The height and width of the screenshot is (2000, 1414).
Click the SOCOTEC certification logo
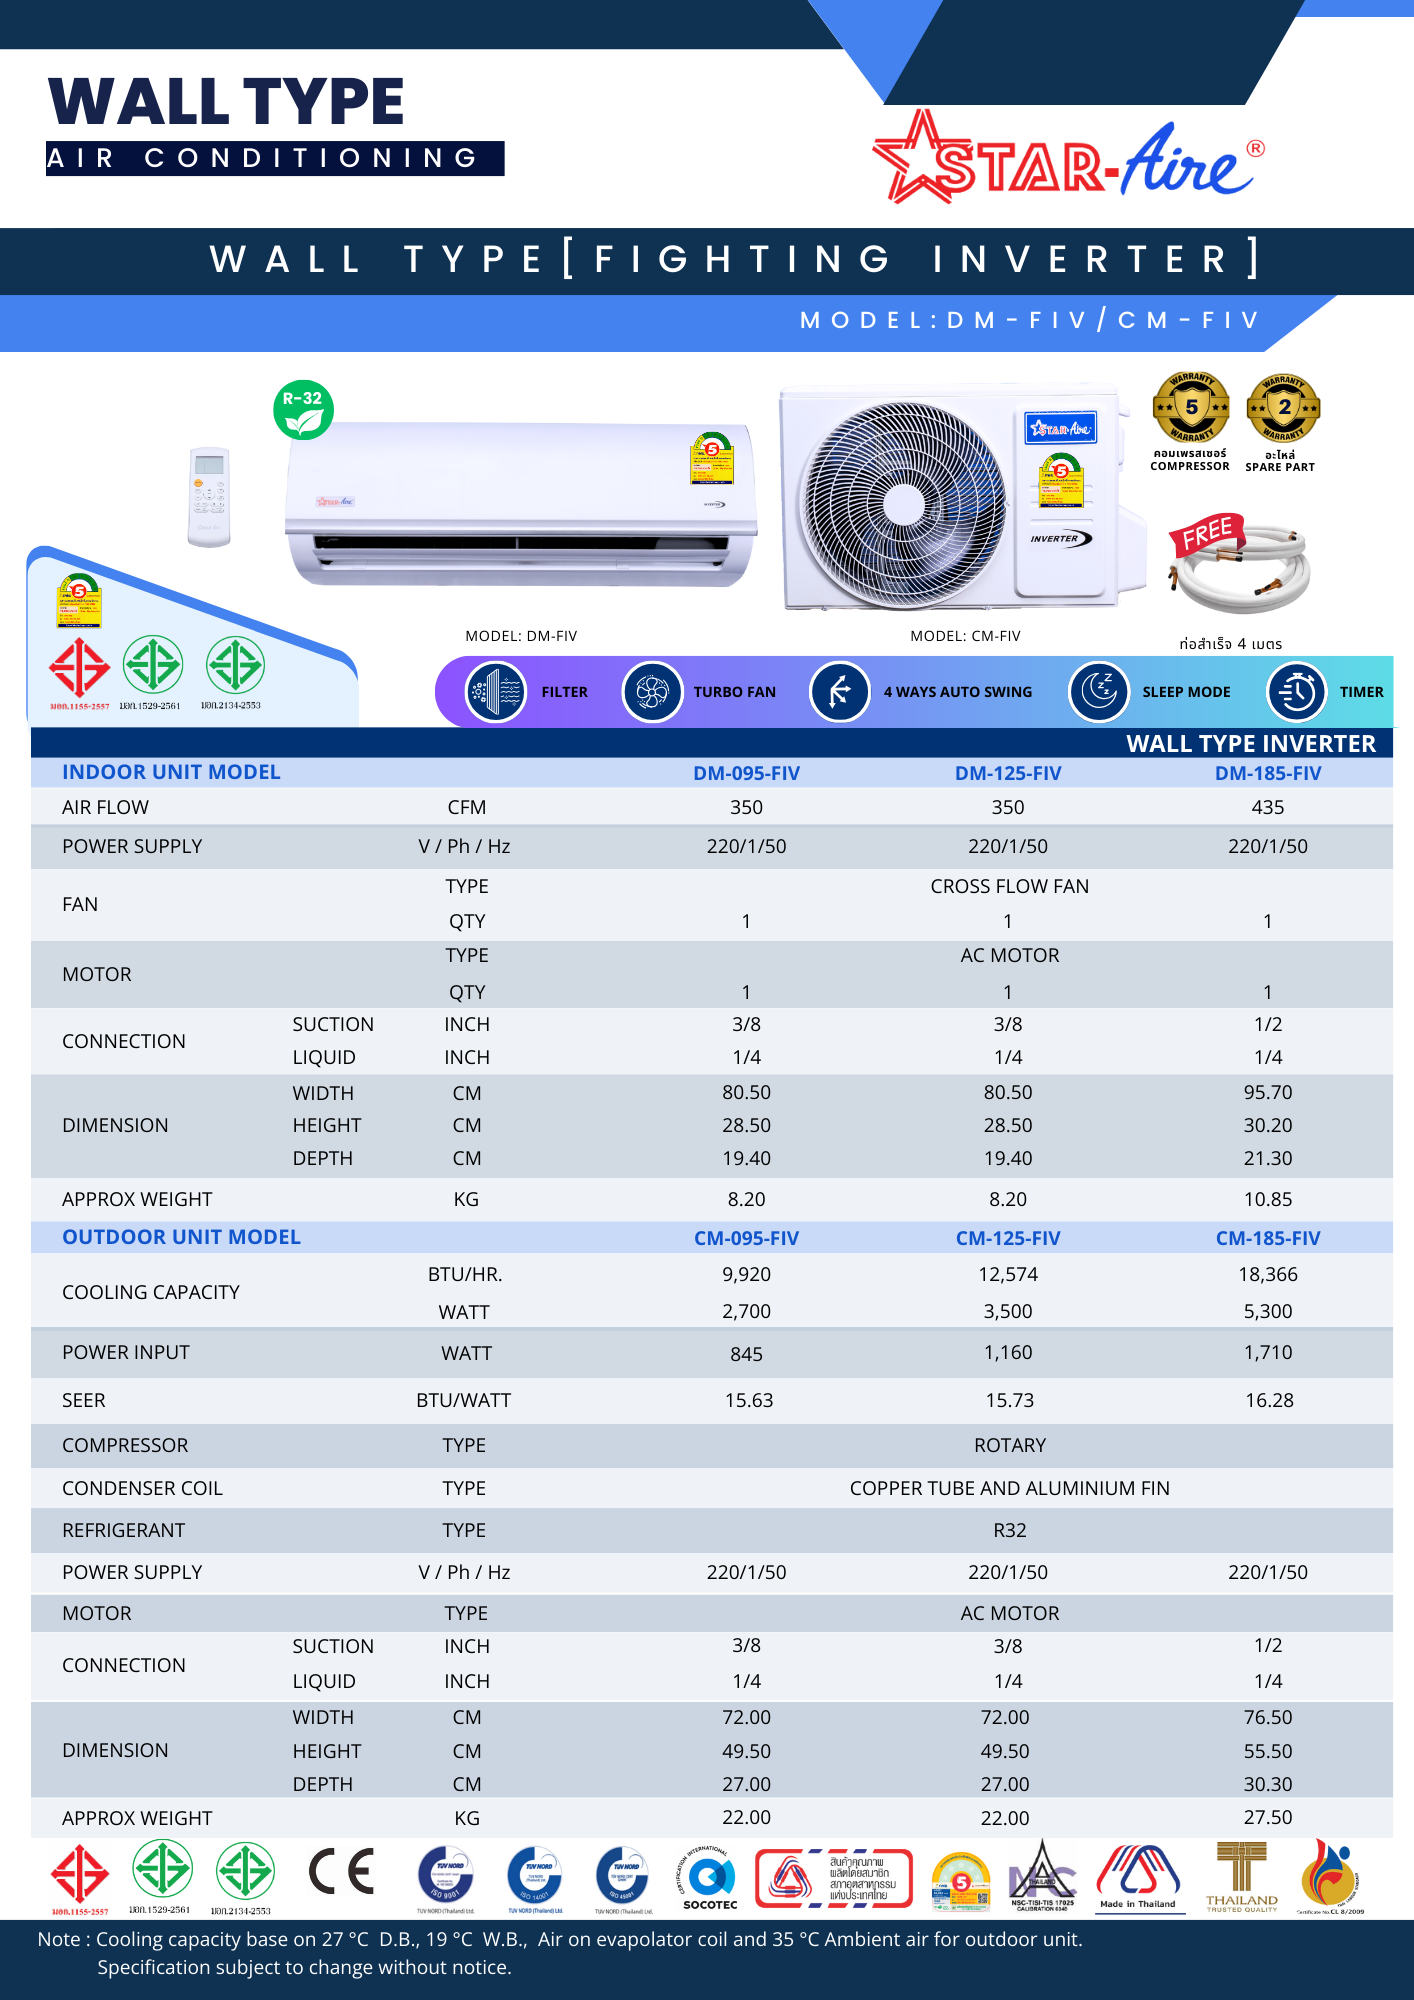point(710,1878)
